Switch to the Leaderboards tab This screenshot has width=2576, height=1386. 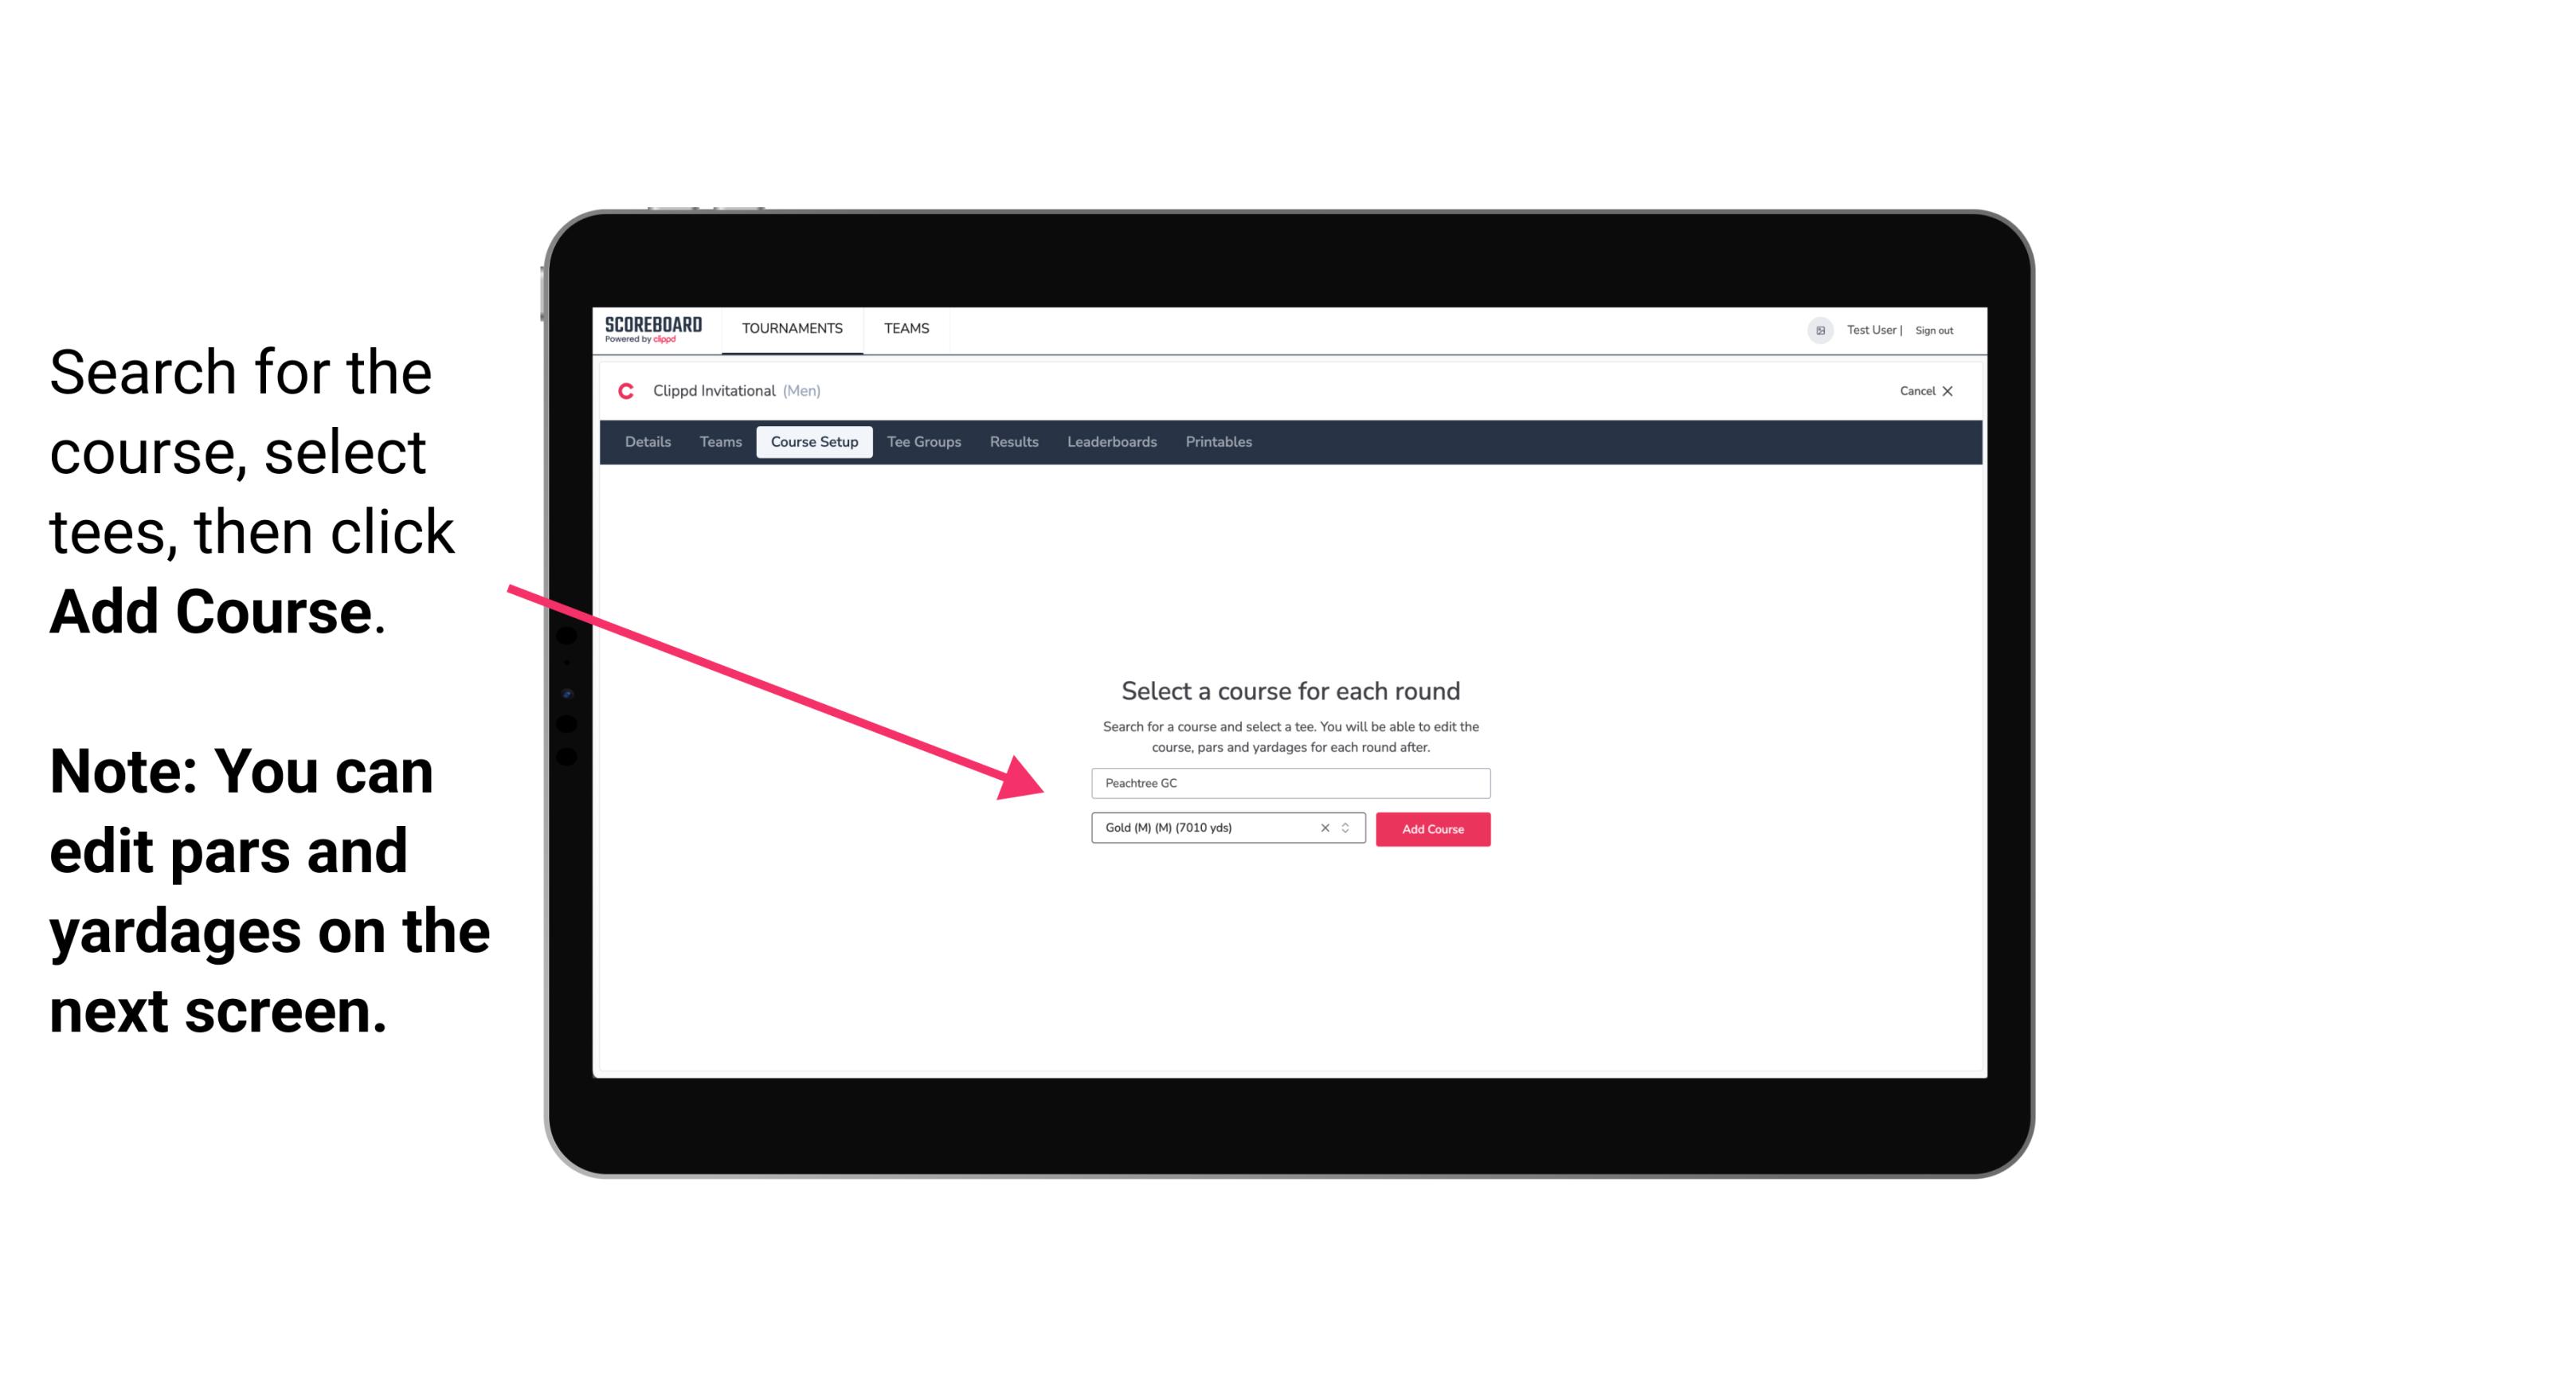(1109, 442)
